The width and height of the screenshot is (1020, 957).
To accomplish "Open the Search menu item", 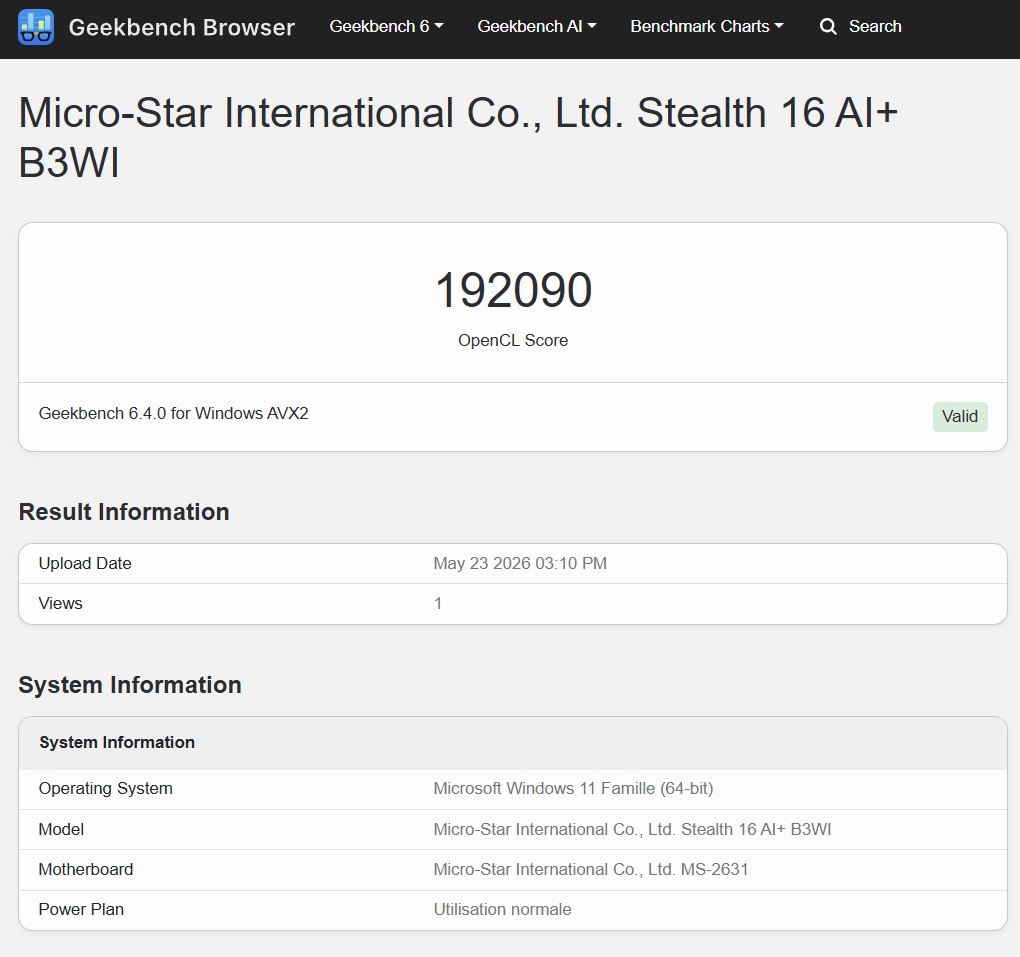I will 875,26.
